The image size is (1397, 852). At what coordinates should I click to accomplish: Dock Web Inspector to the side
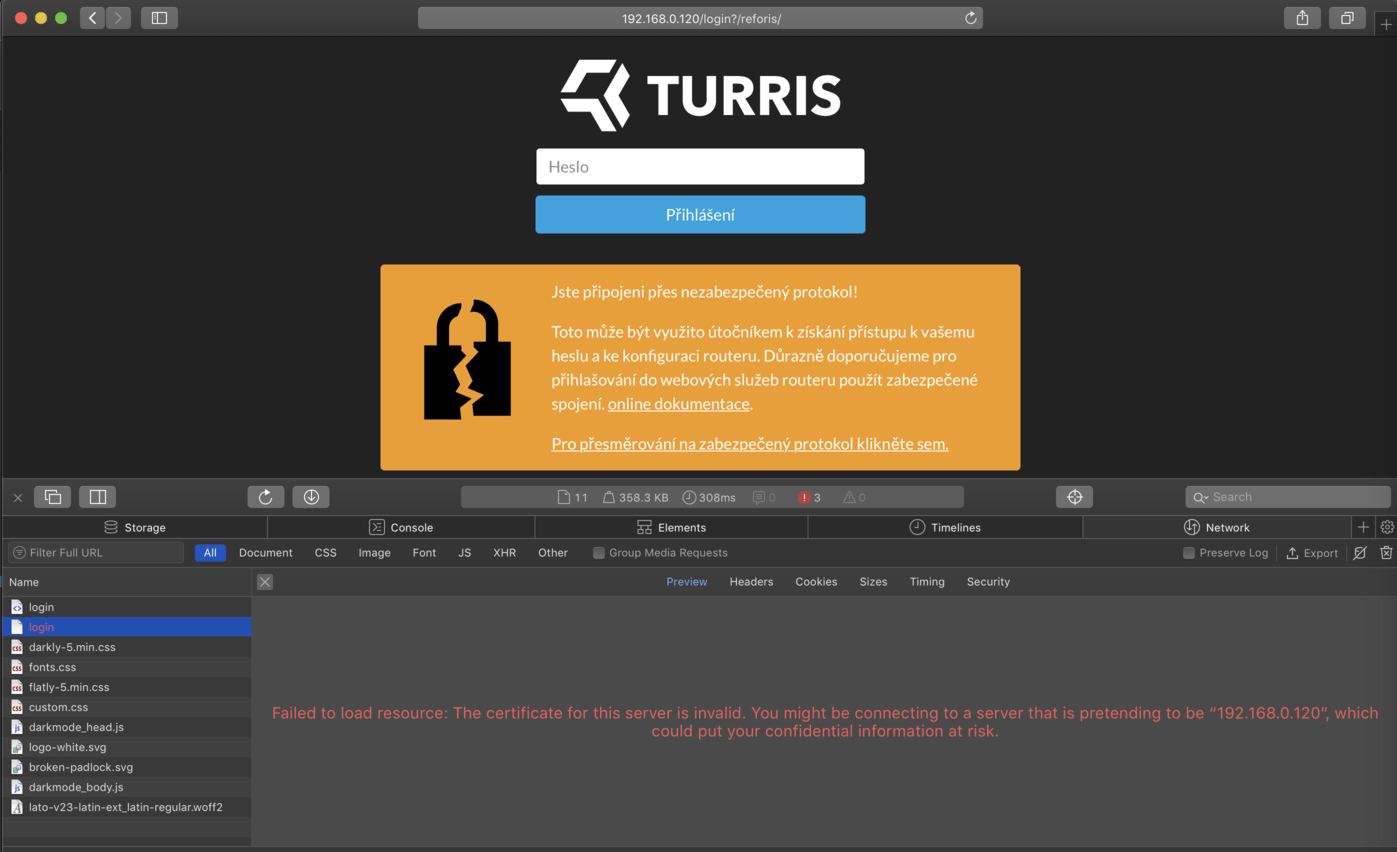pyautogui.click(x=98, y=497)
